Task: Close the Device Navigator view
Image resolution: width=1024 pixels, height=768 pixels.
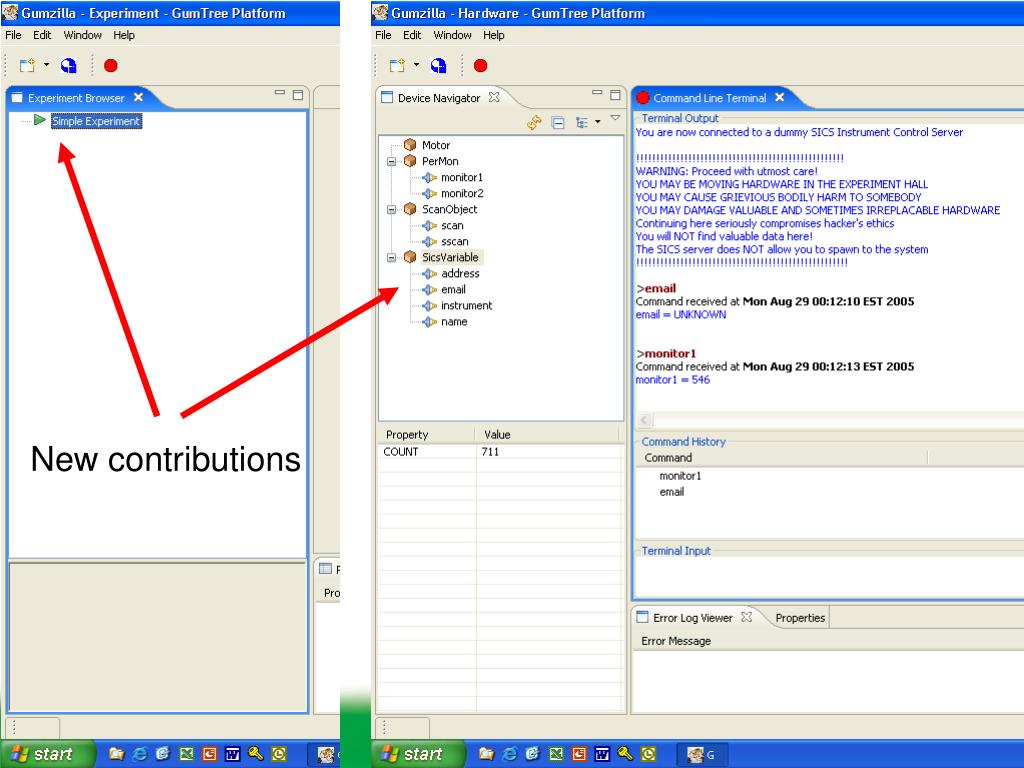Action: click(494, 97)
